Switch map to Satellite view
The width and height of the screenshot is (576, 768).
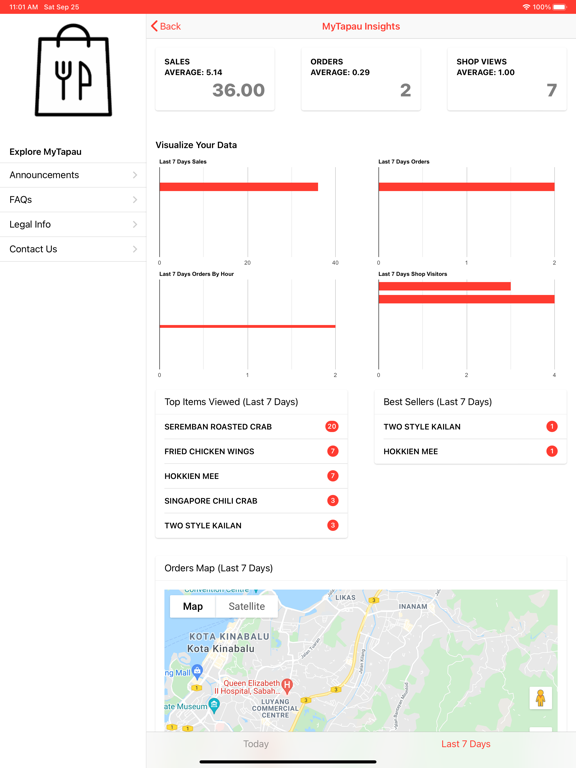[247, 606]
